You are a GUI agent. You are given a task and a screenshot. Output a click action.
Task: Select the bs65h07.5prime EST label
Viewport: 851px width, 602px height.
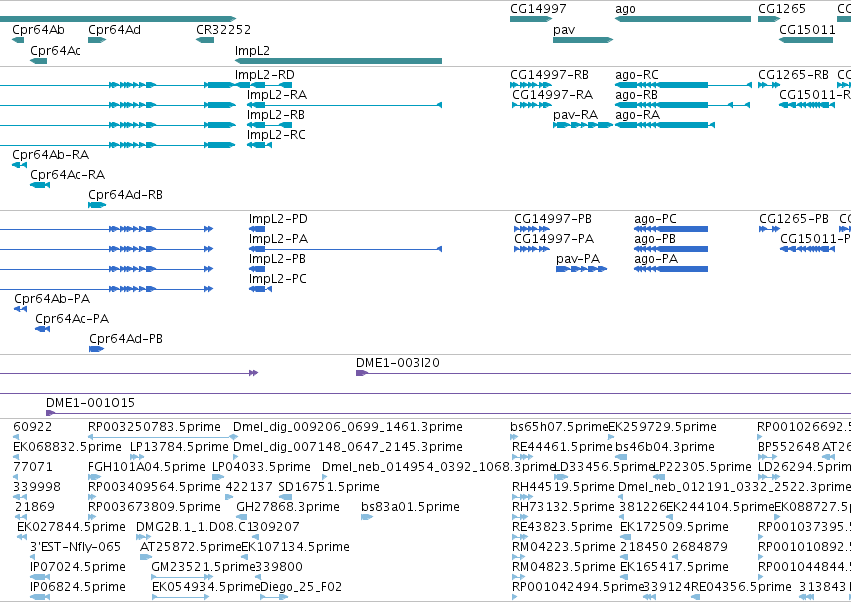[559, 427]
